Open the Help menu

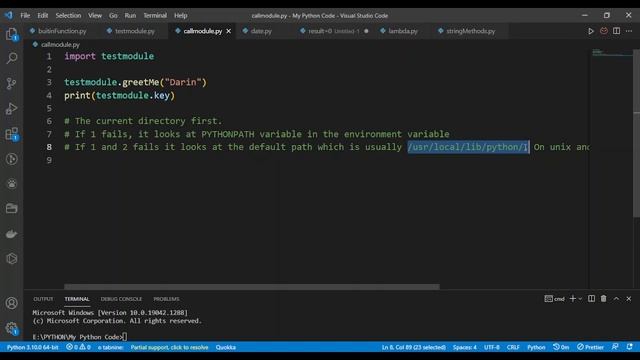(x=180, y=16)
